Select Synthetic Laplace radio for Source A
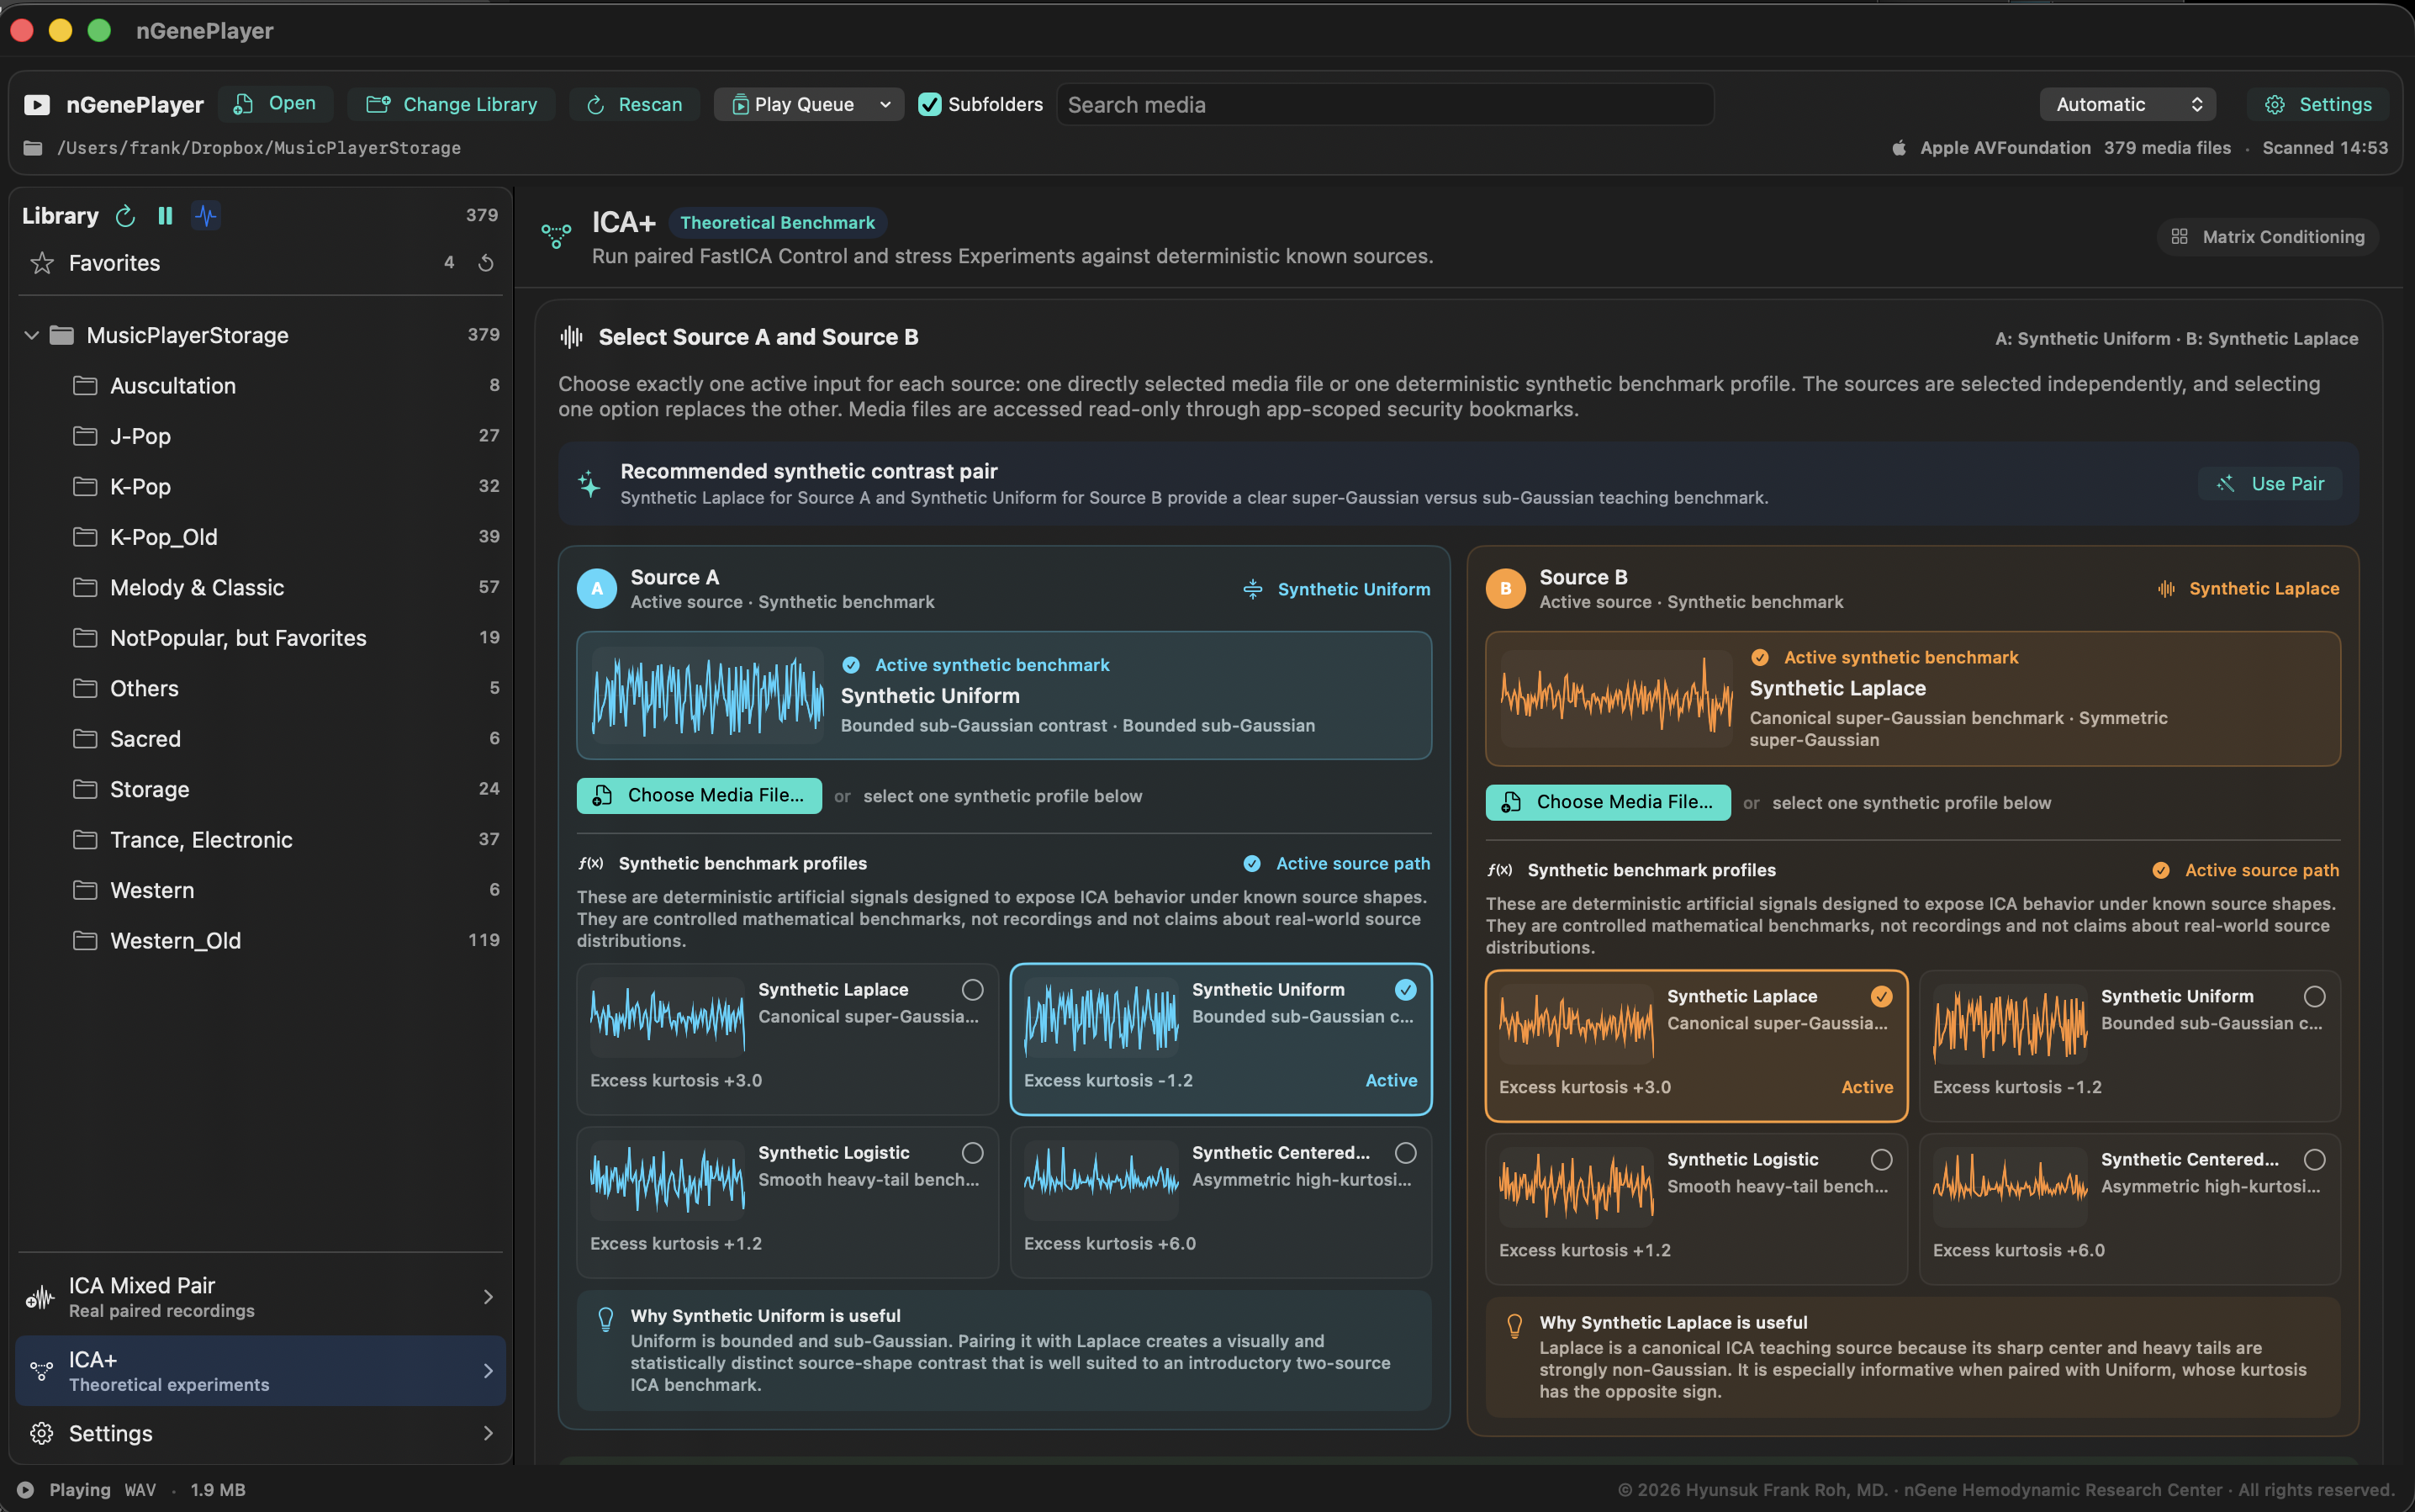2415x1512 pixels. coord(972,990)
